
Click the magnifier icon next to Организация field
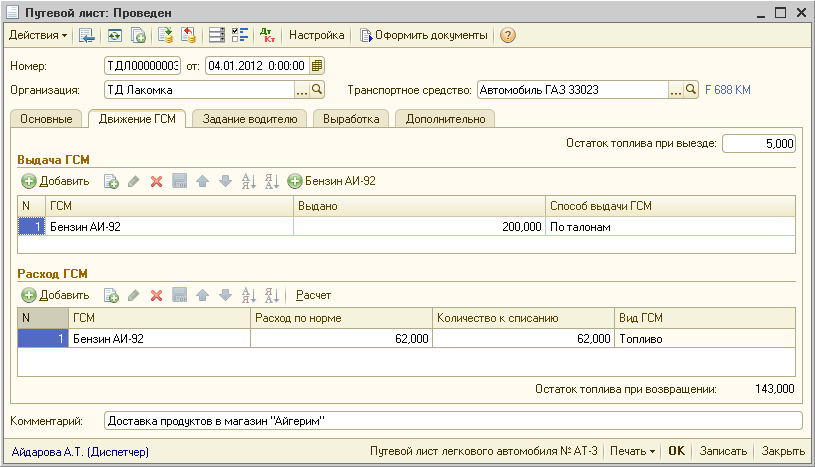(318, 90)
